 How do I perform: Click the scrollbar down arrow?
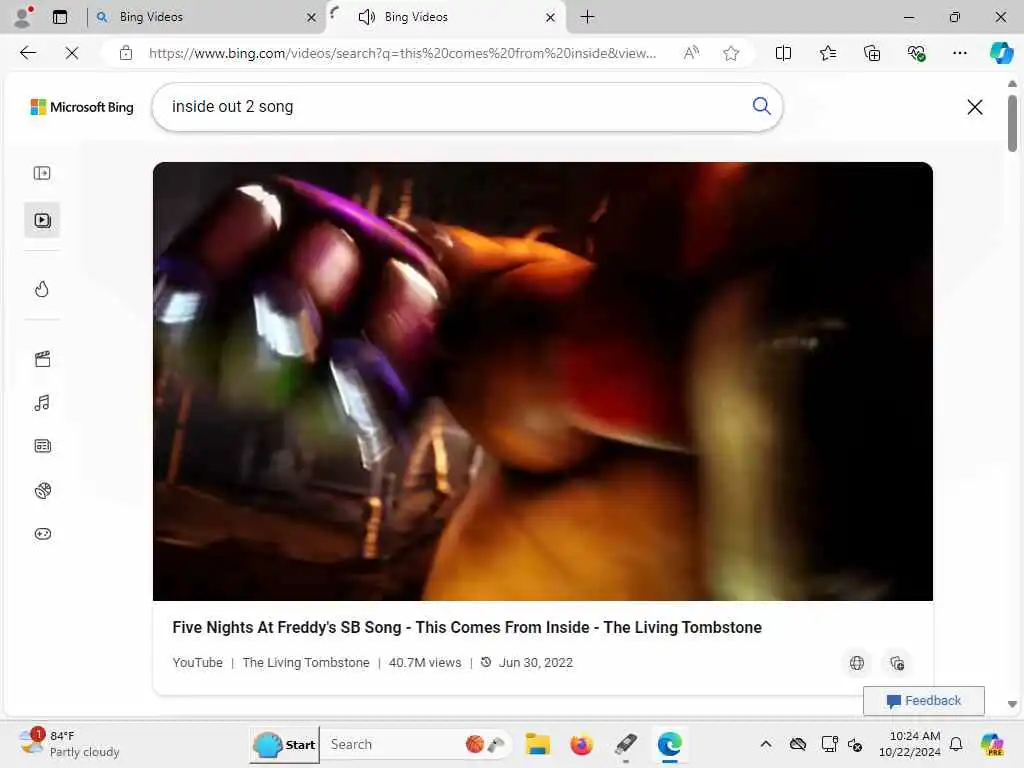coord(1012,705)
